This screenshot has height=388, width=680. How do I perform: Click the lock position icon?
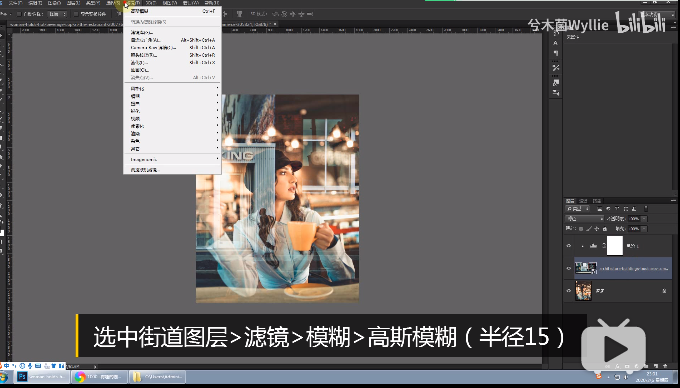click(x=596, y=229)
